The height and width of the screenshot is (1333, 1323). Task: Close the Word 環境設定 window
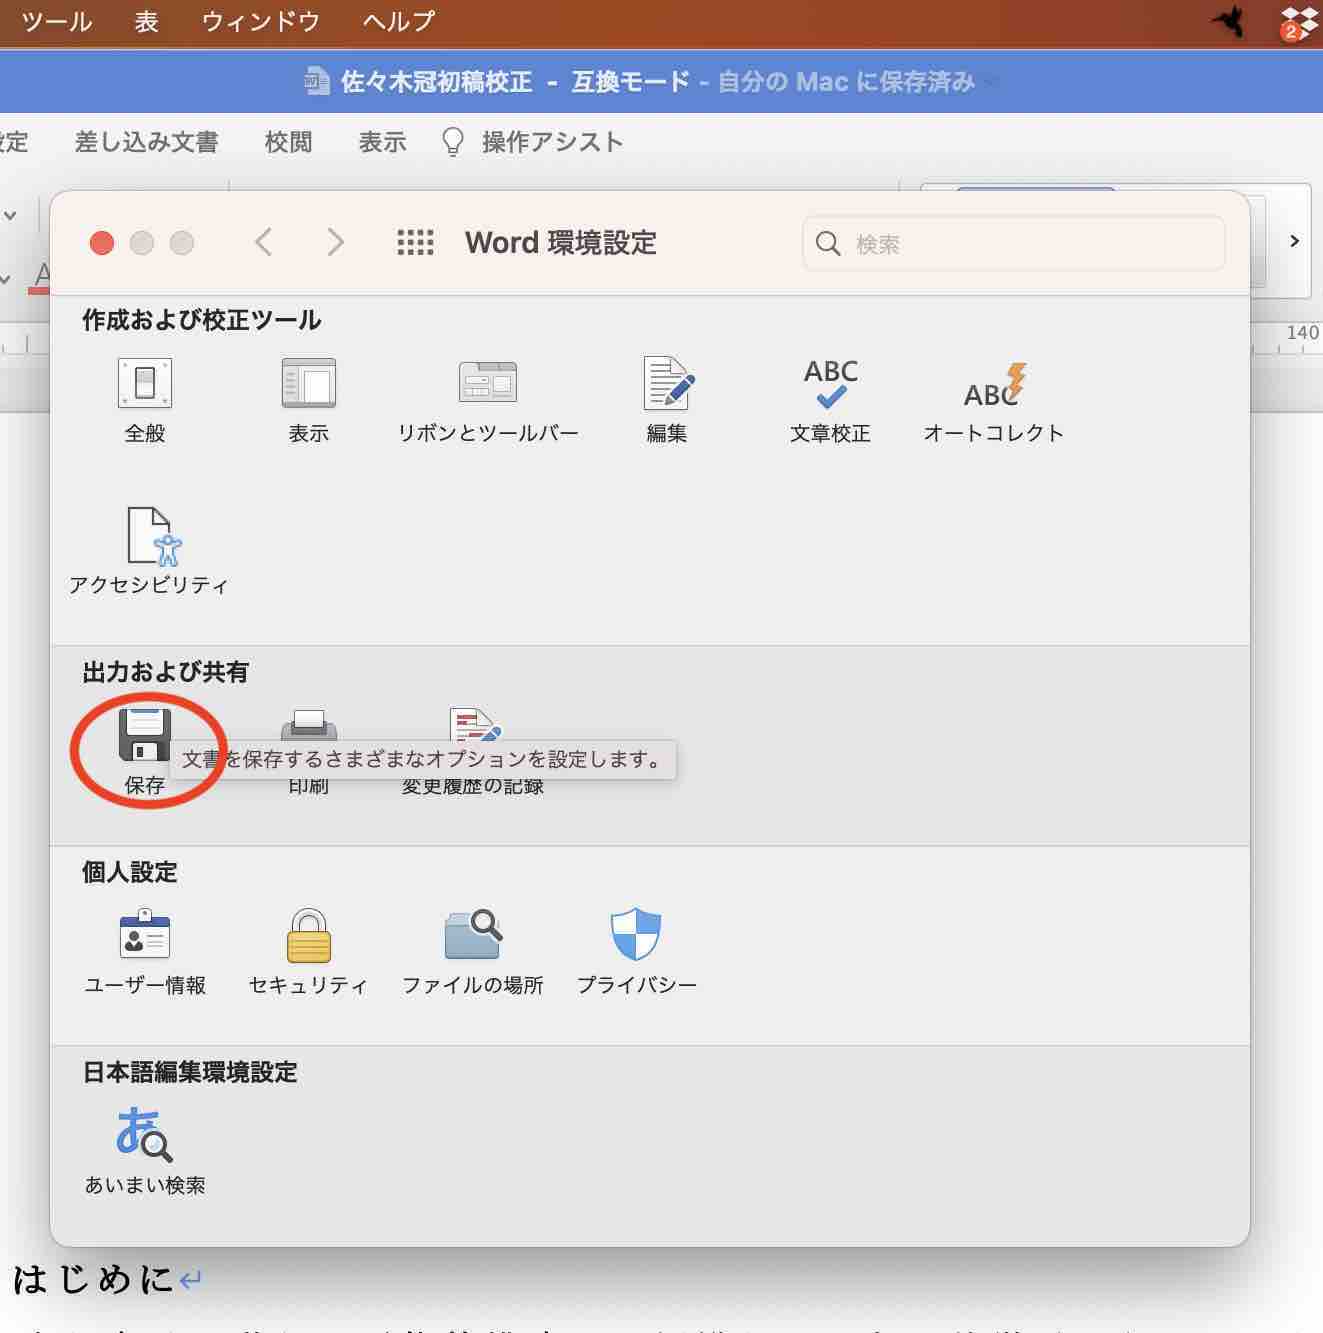(x=102, y=243)
